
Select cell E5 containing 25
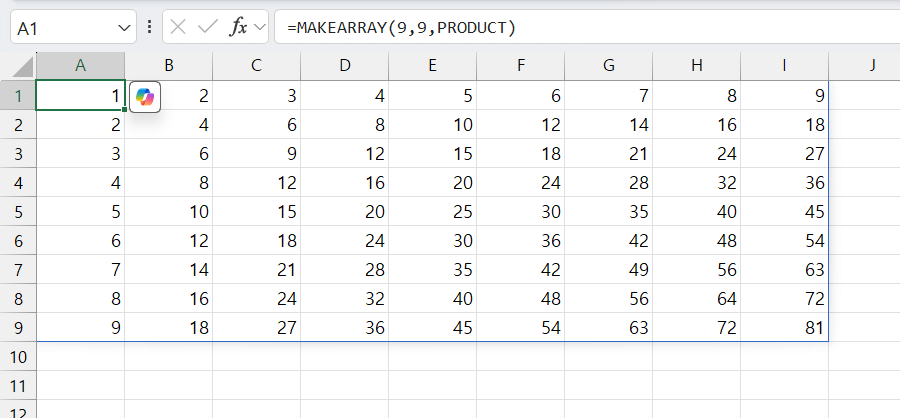click(432, 211)
